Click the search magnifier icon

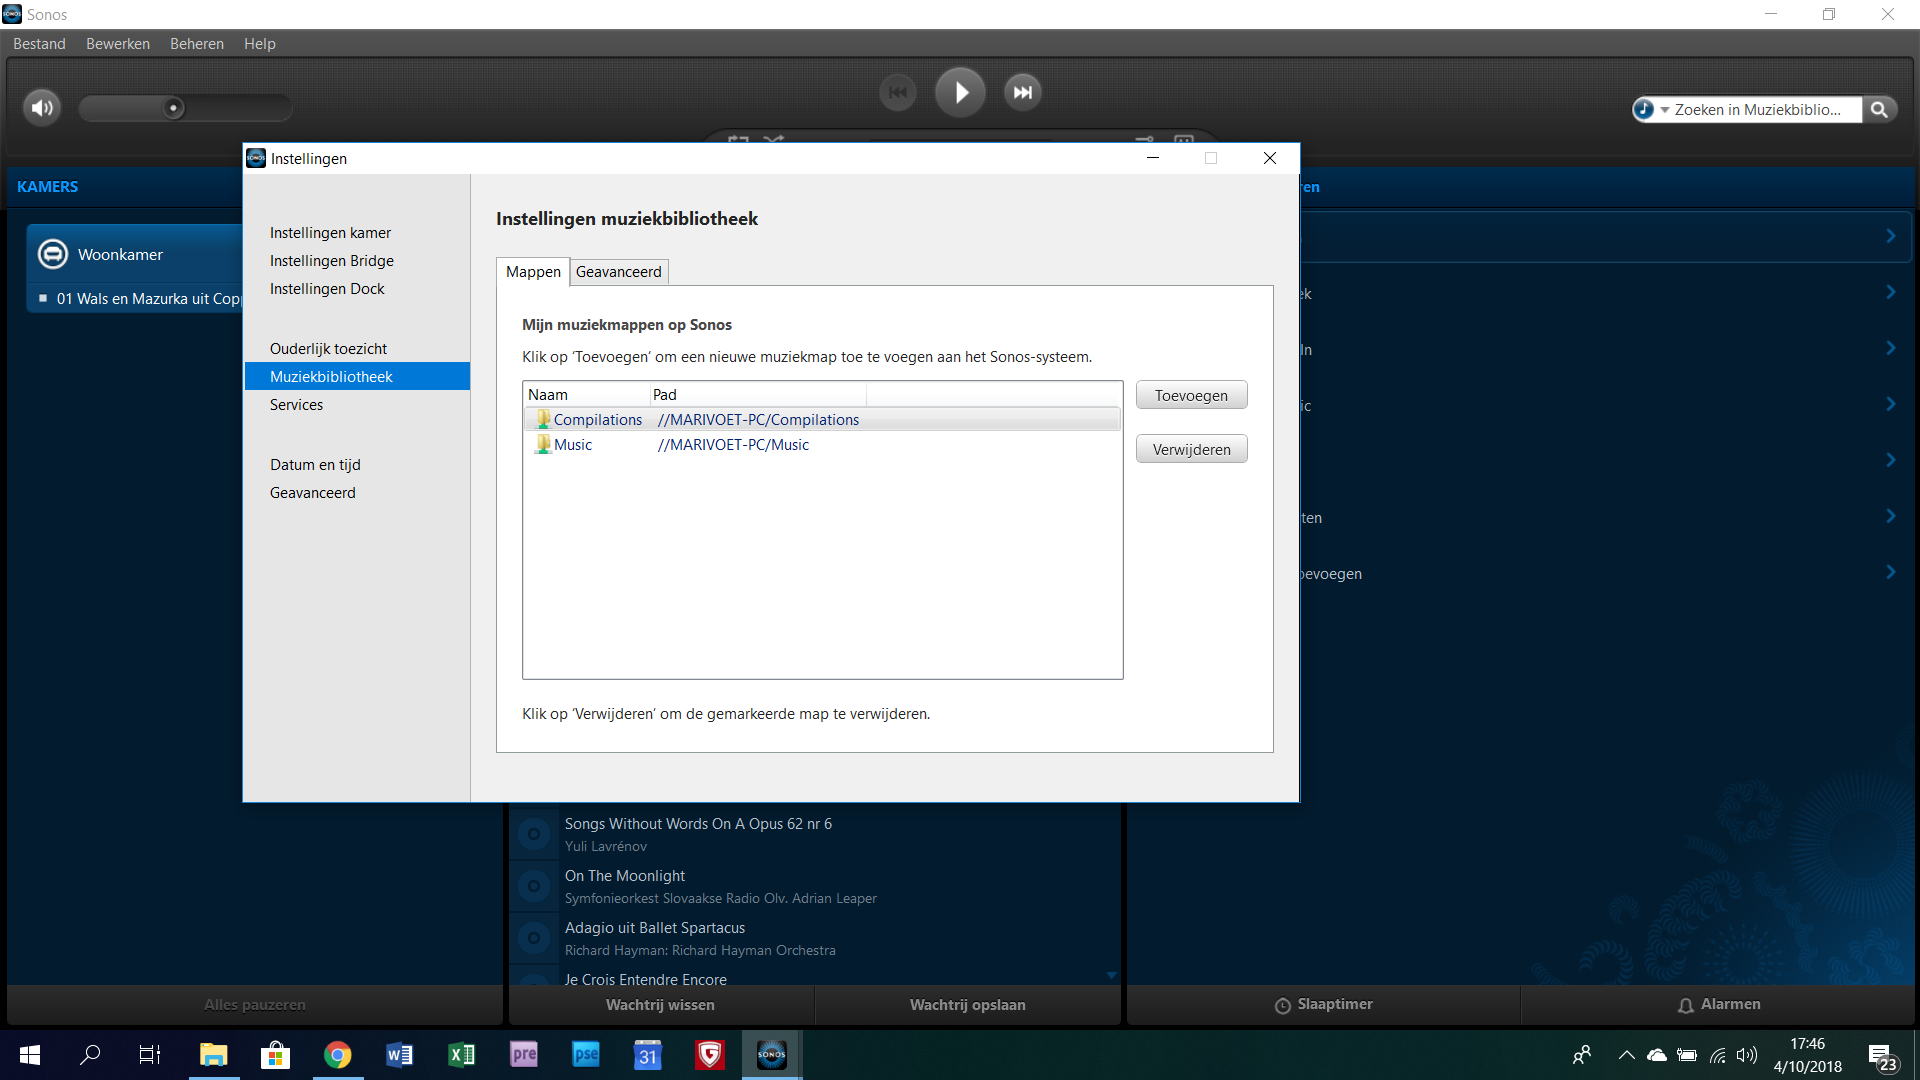[x=1879, y=110]
